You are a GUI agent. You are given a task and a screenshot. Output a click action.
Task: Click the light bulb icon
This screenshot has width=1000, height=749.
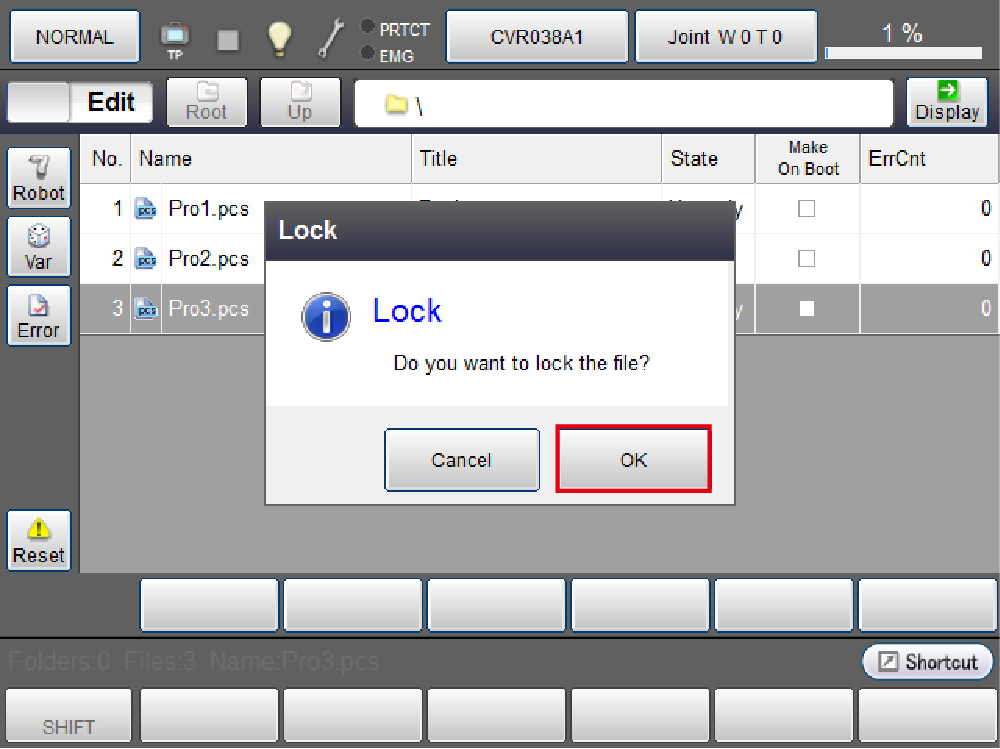pos(279,38)
